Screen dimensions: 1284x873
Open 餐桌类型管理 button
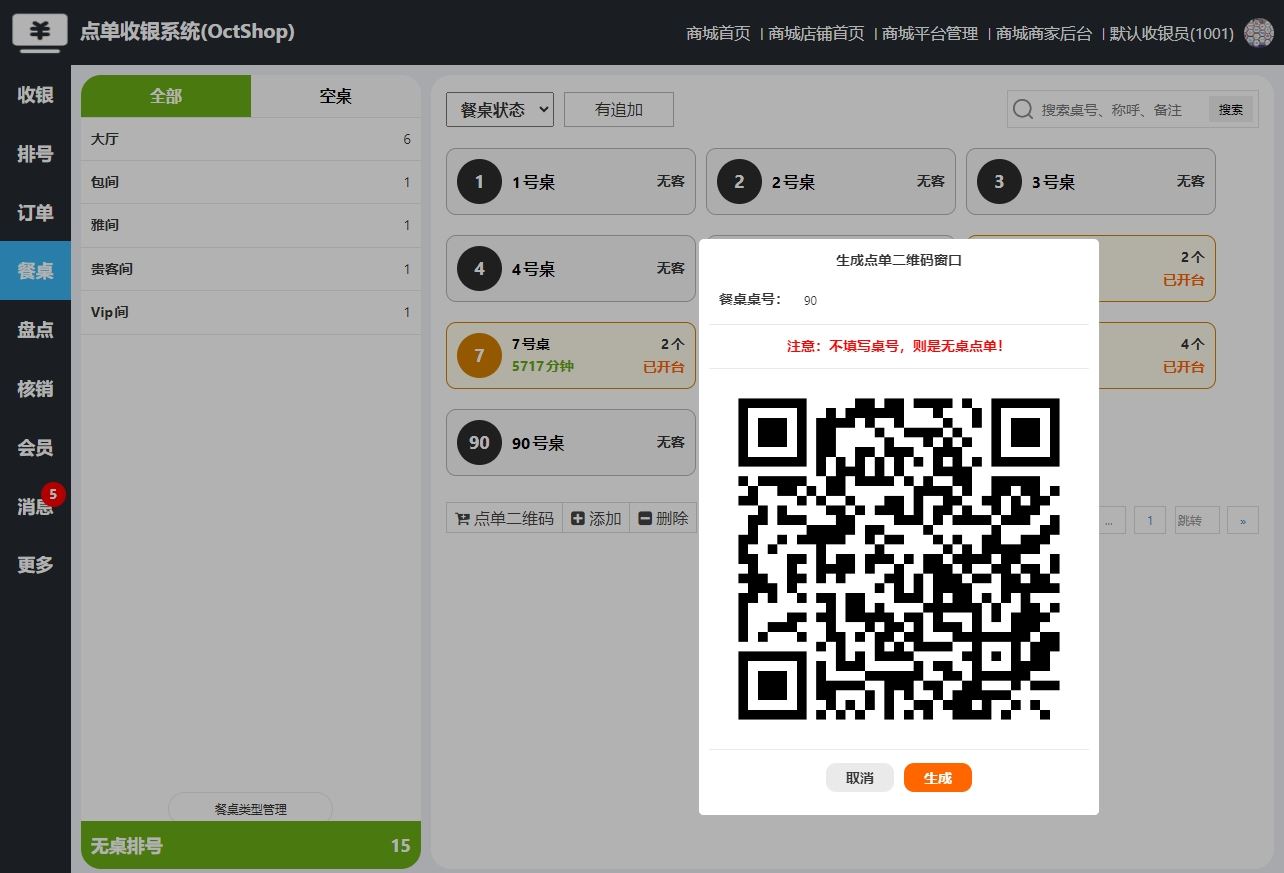pos(250,809)
